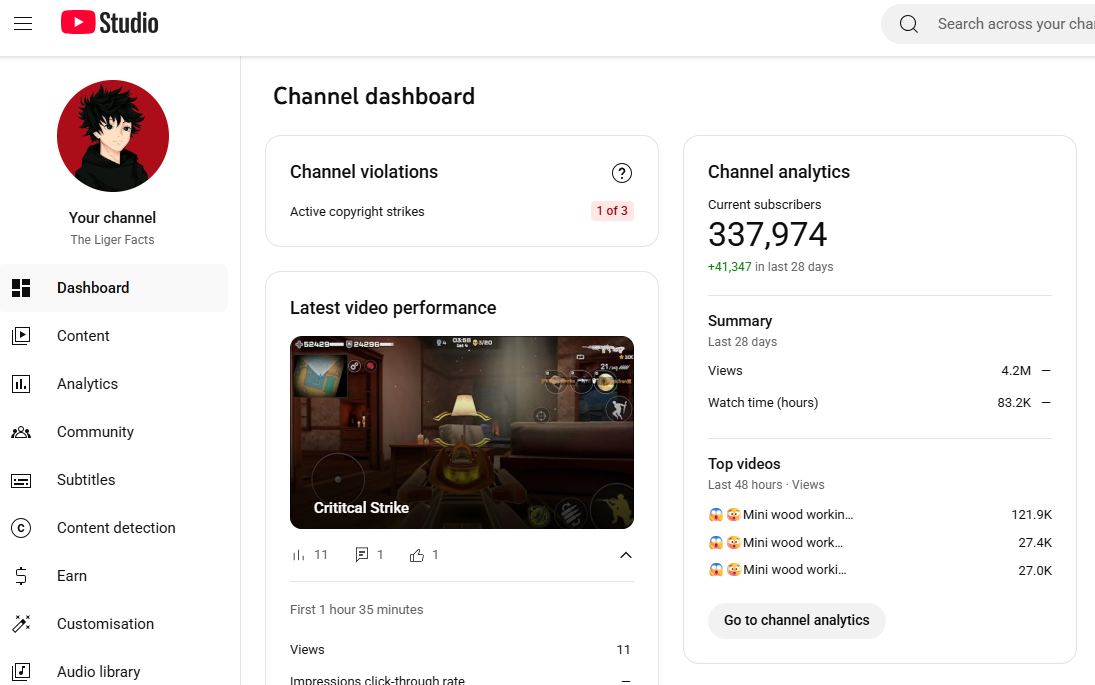The image size is (1095, 685).
Task: Click the latest video likes thumbs-up icon
Action: [417, 555]
